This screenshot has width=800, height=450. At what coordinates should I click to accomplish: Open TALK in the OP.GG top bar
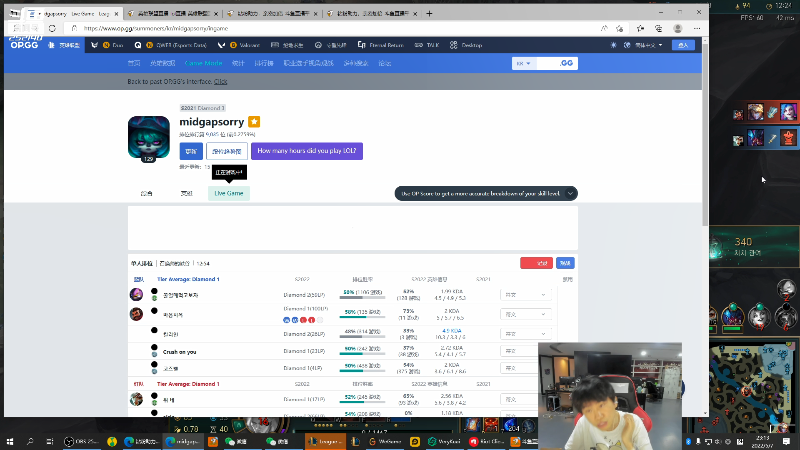point(427,45)
